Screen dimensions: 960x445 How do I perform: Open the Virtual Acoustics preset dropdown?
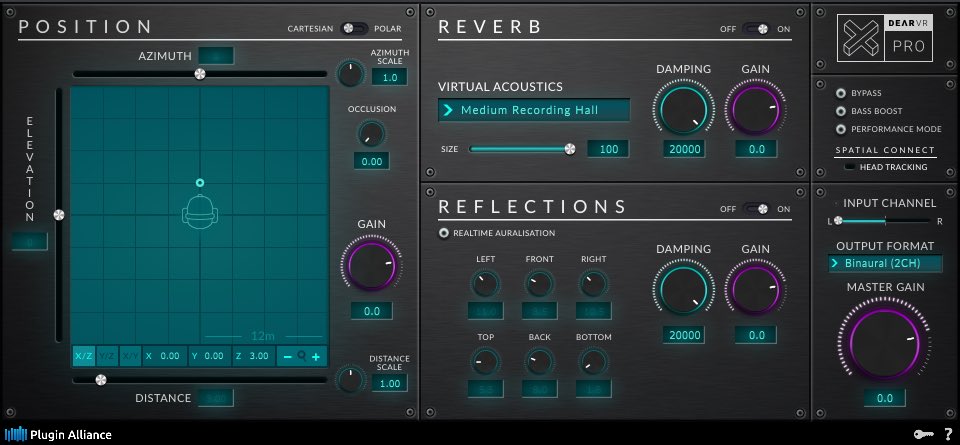coord(534,110)
